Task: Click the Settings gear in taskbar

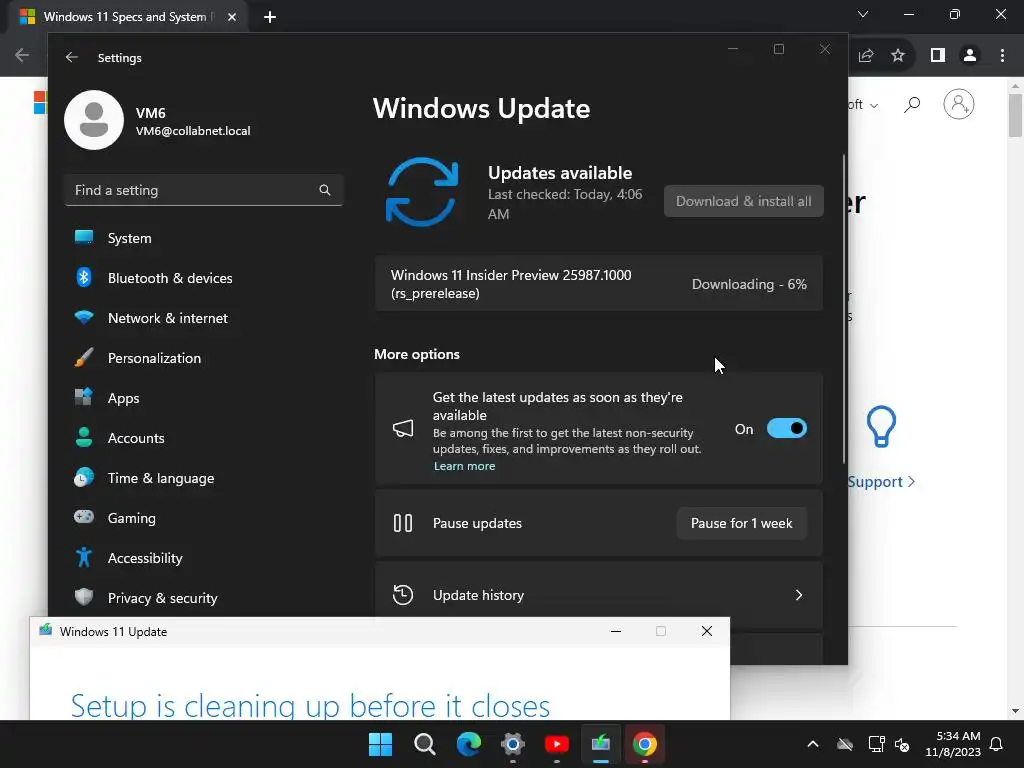Action: pyautogui.click(x=513, y=744)
